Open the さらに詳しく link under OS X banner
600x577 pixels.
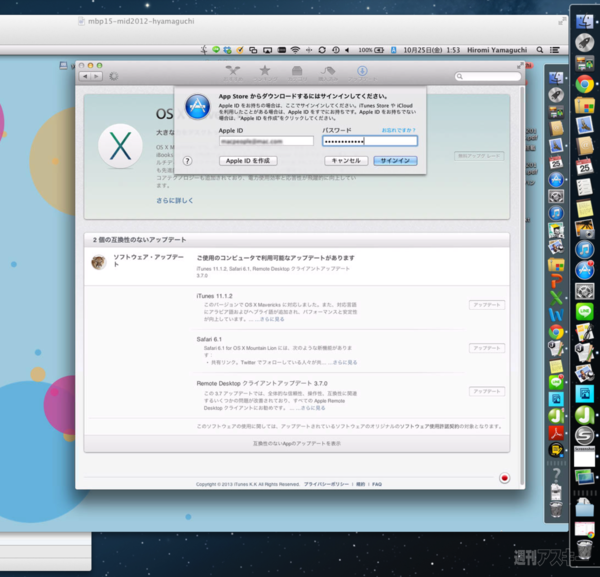(174, 200)
